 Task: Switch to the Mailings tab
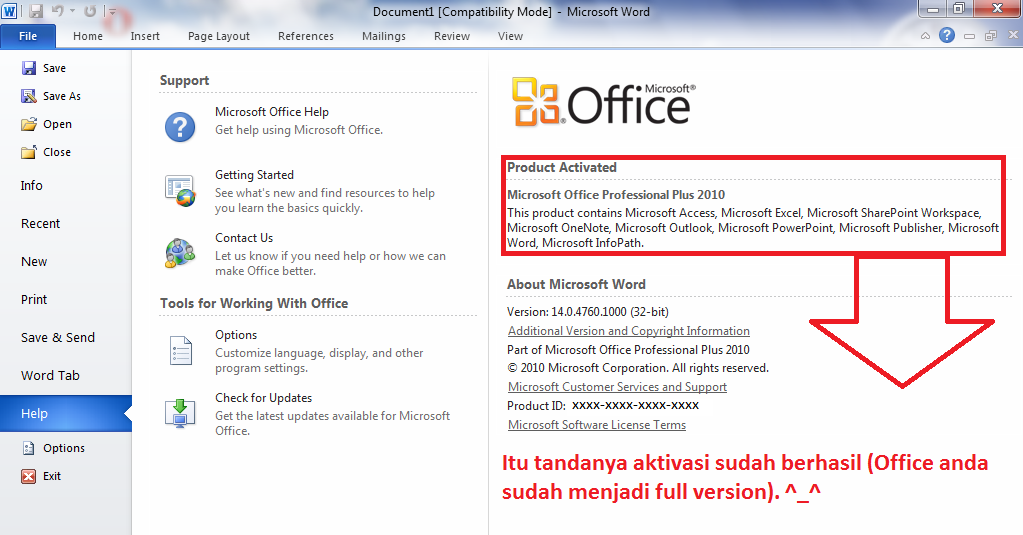coord(384,36)
